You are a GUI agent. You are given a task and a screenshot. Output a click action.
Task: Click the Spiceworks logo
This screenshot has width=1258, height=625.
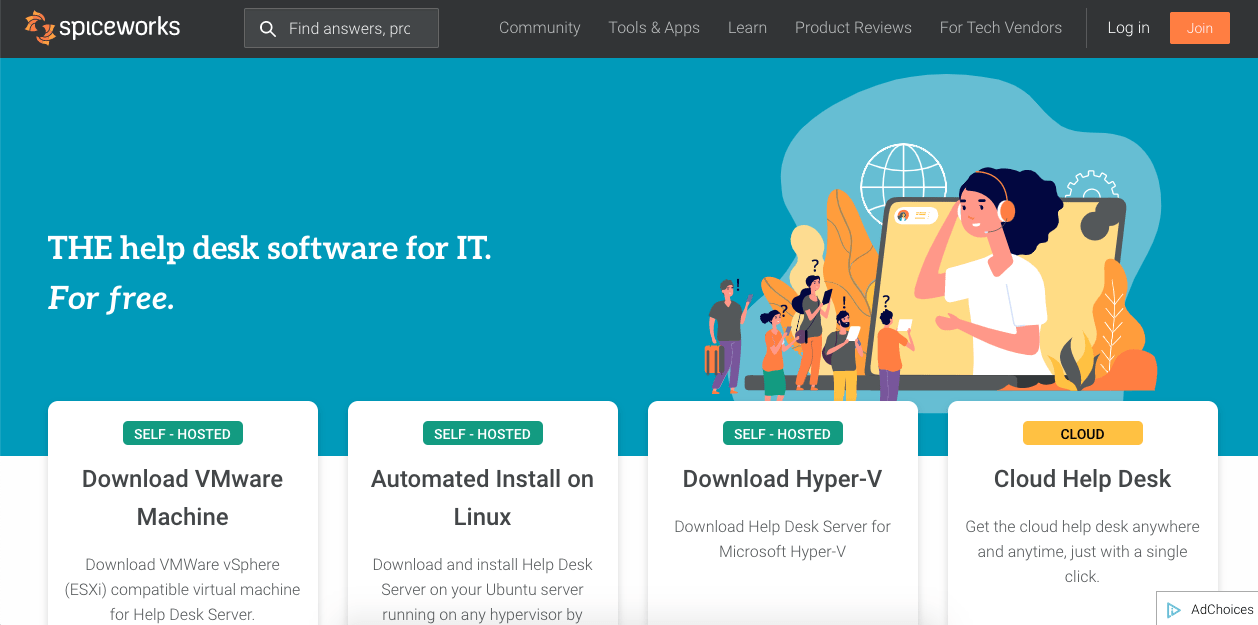point(103,28)
